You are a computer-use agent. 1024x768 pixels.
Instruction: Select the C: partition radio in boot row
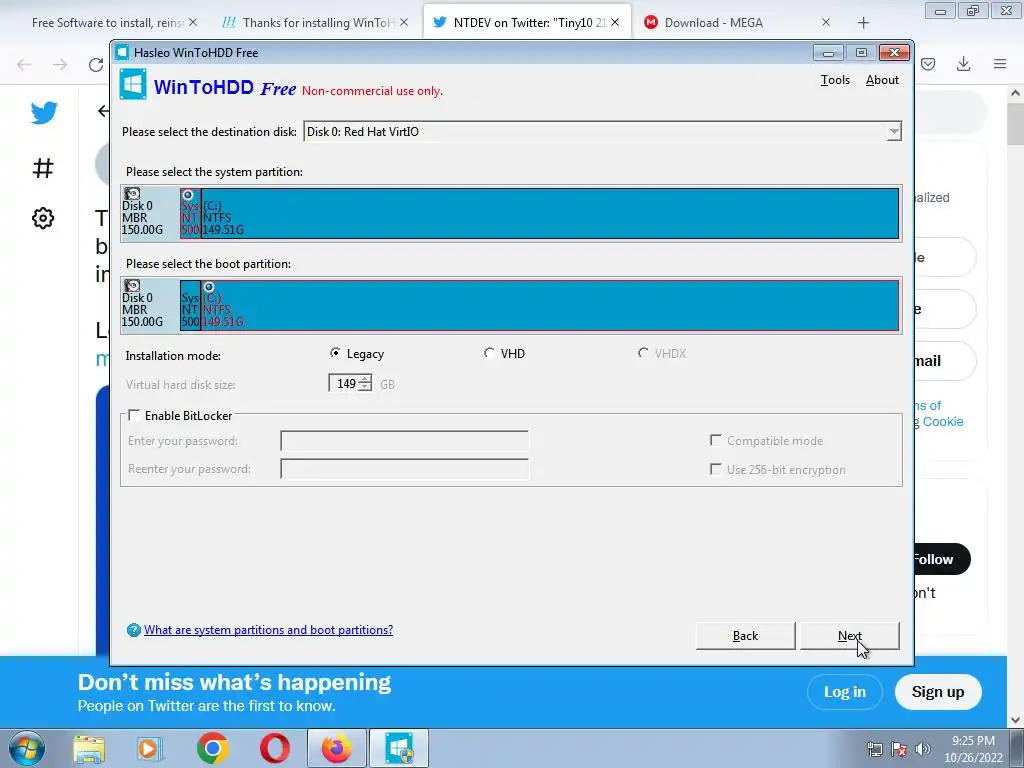point(209,287)
